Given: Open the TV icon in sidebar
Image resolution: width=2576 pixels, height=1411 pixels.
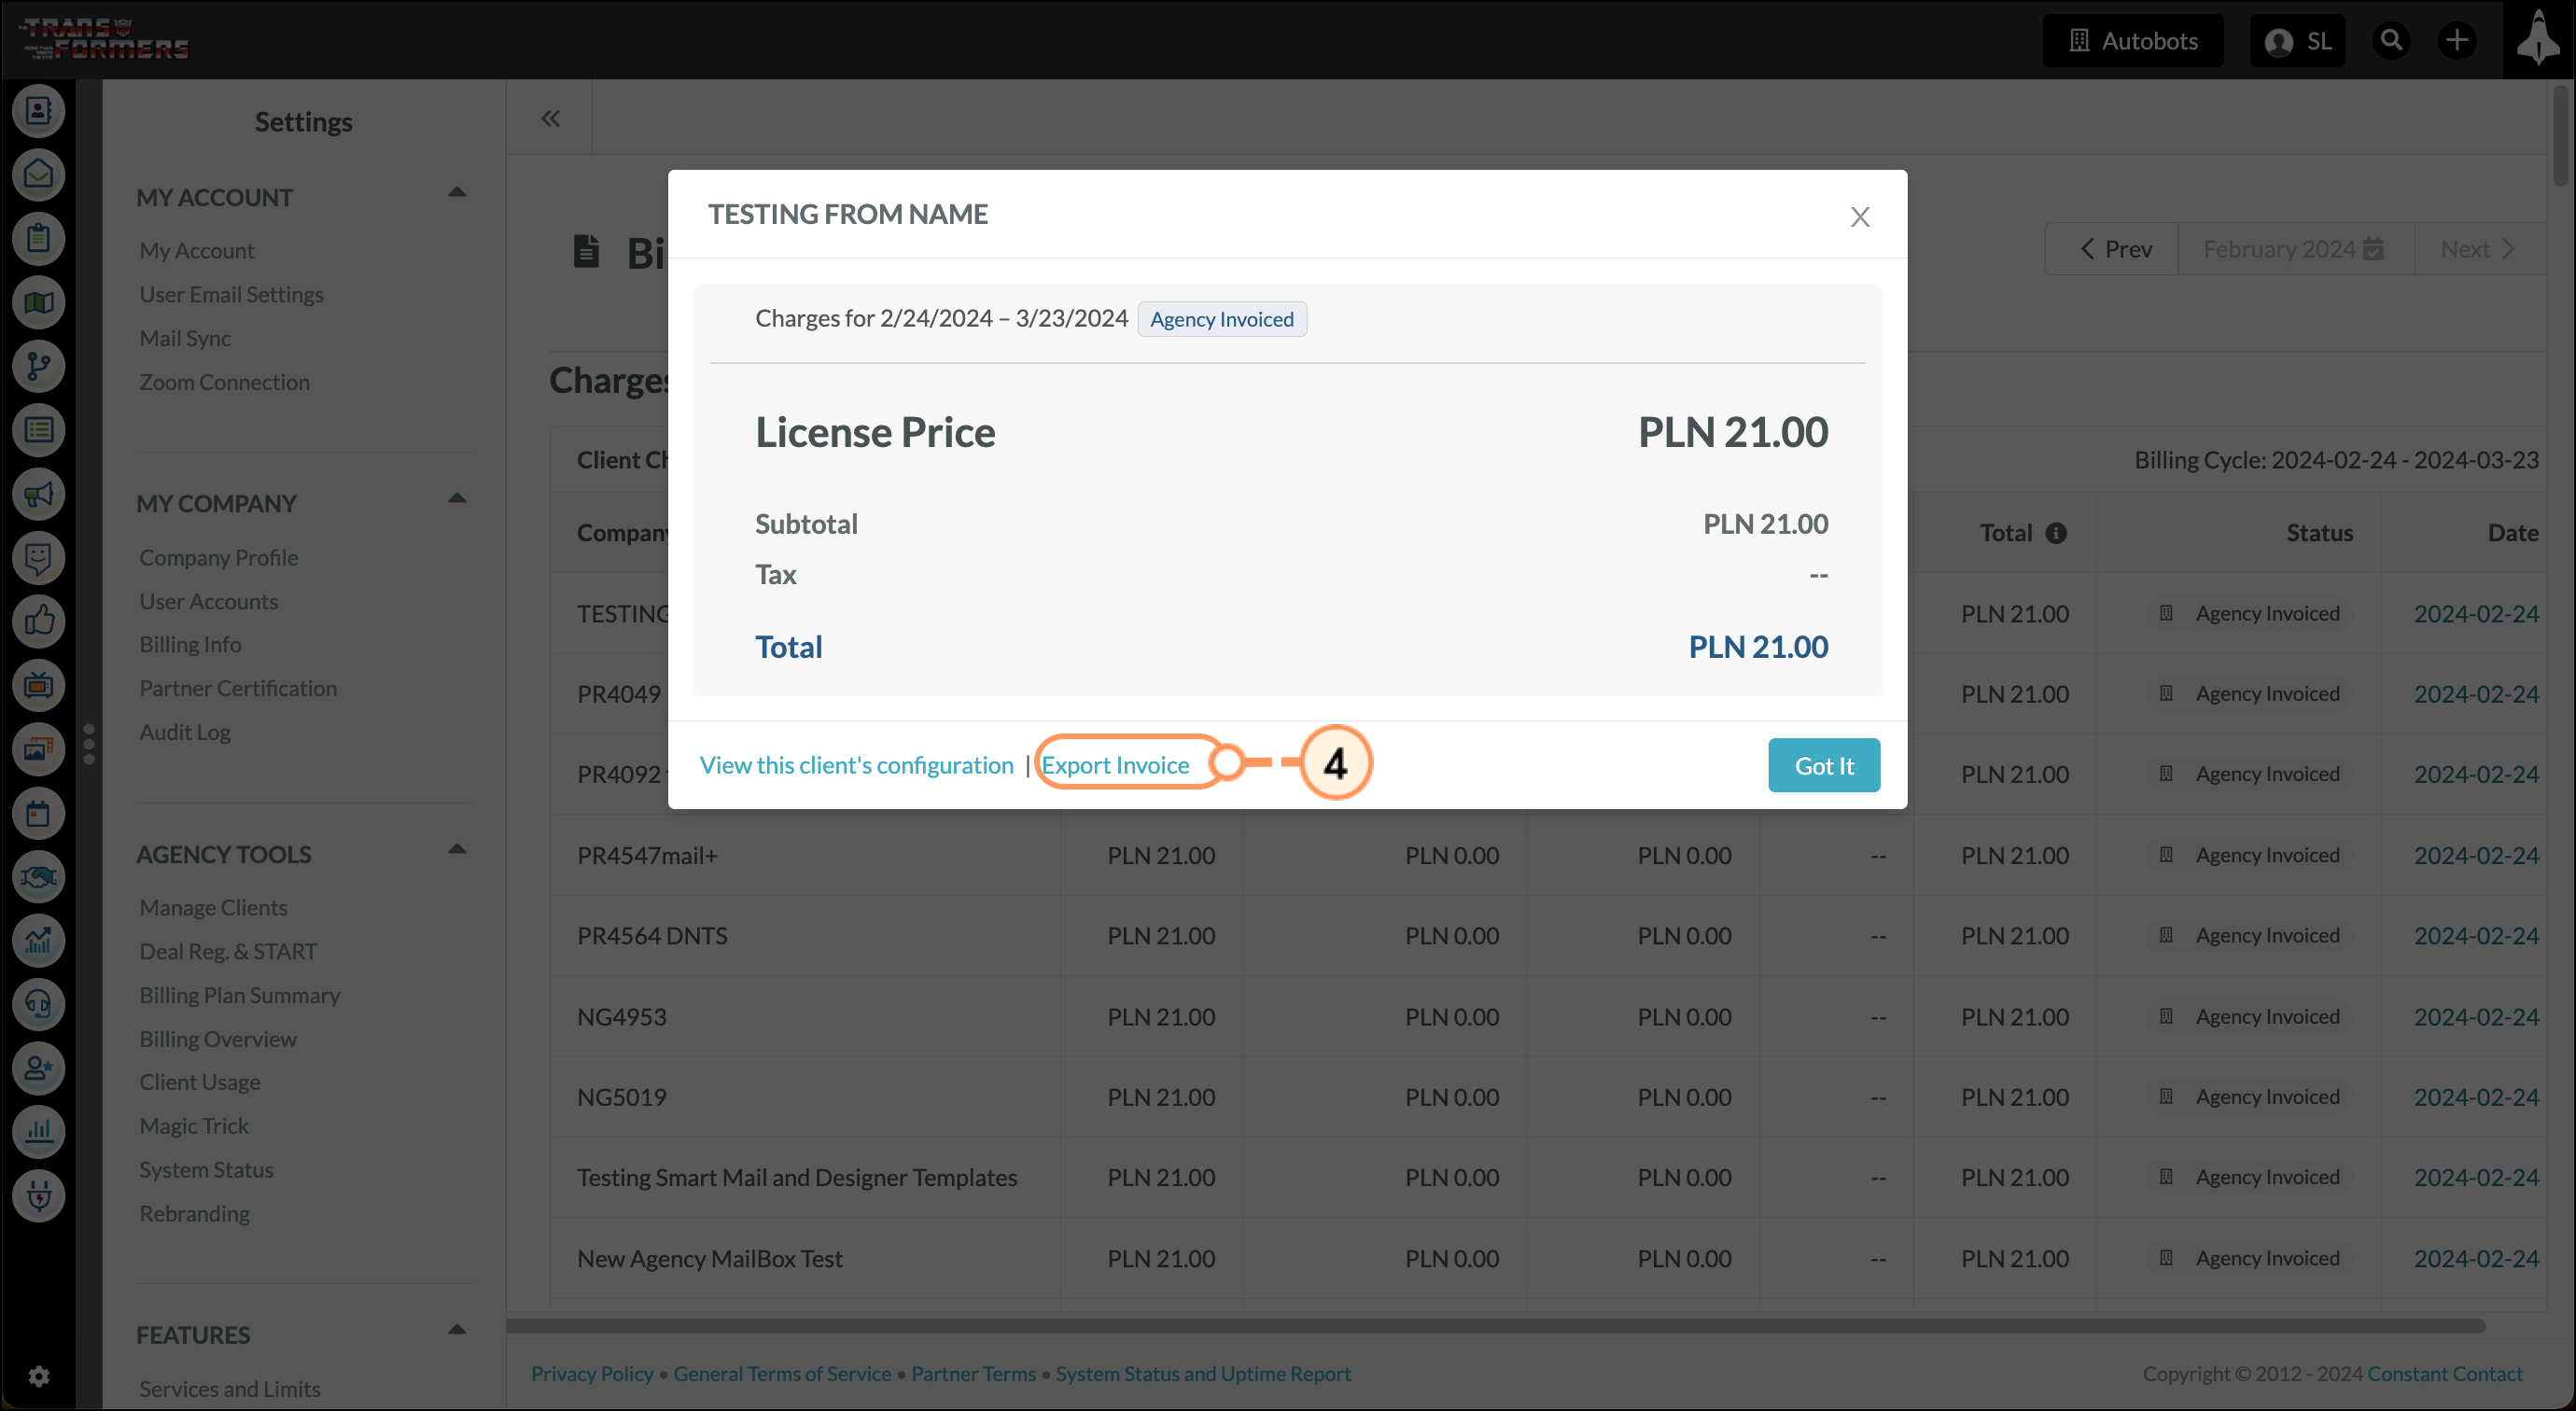Looking at the screenshot, I should pyautogui.click(x=38, y=686).
